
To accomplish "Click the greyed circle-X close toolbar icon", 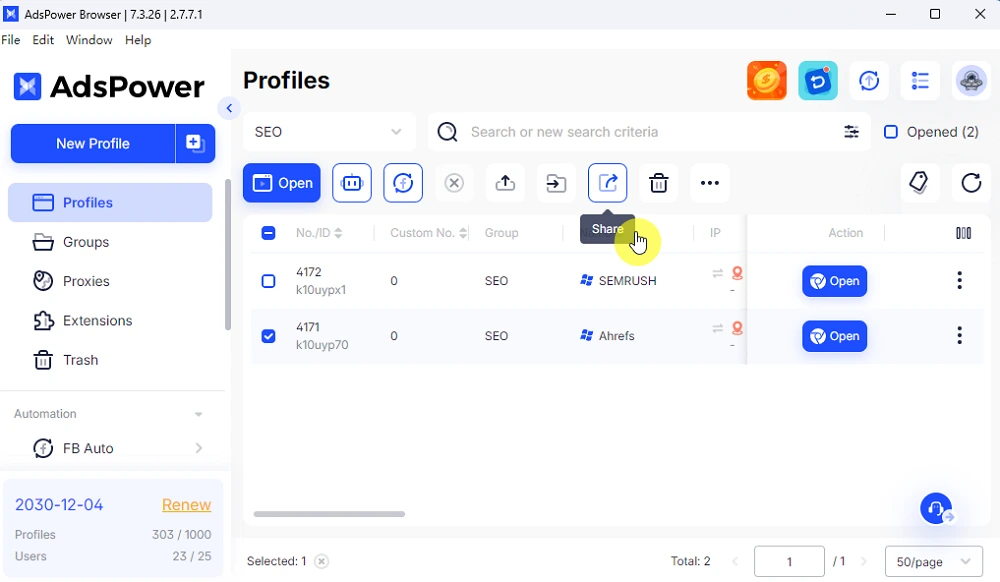I will (454, 183).
